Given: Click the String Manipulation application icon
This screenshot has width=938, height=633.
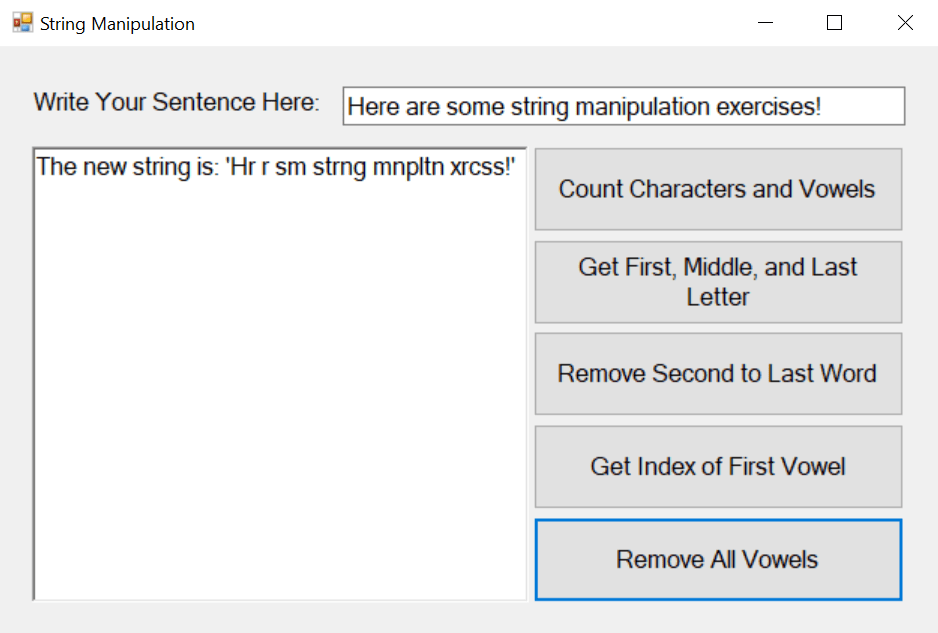Looking at the screenshot, I should pos(20,22).
